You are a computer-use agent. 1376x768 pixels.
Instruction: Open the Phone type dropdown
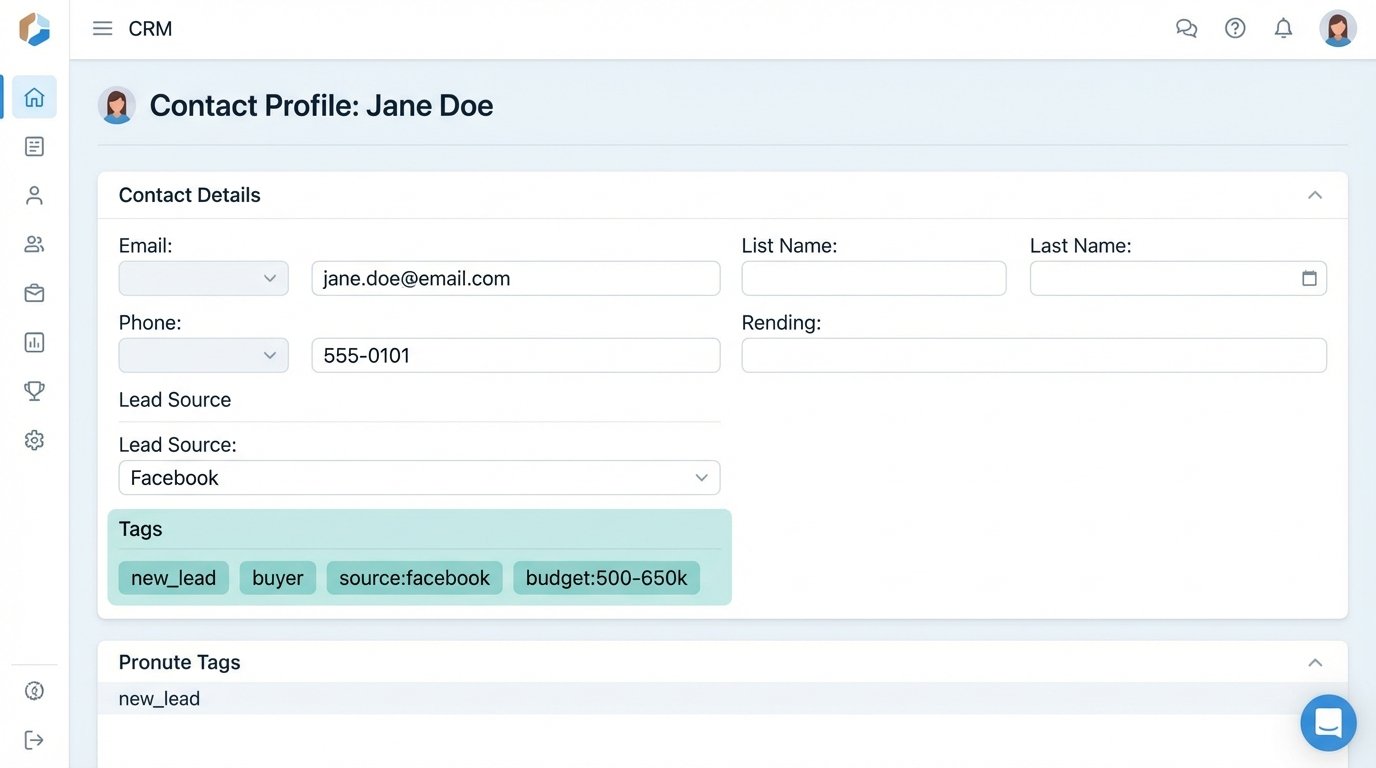coord(203,355)
